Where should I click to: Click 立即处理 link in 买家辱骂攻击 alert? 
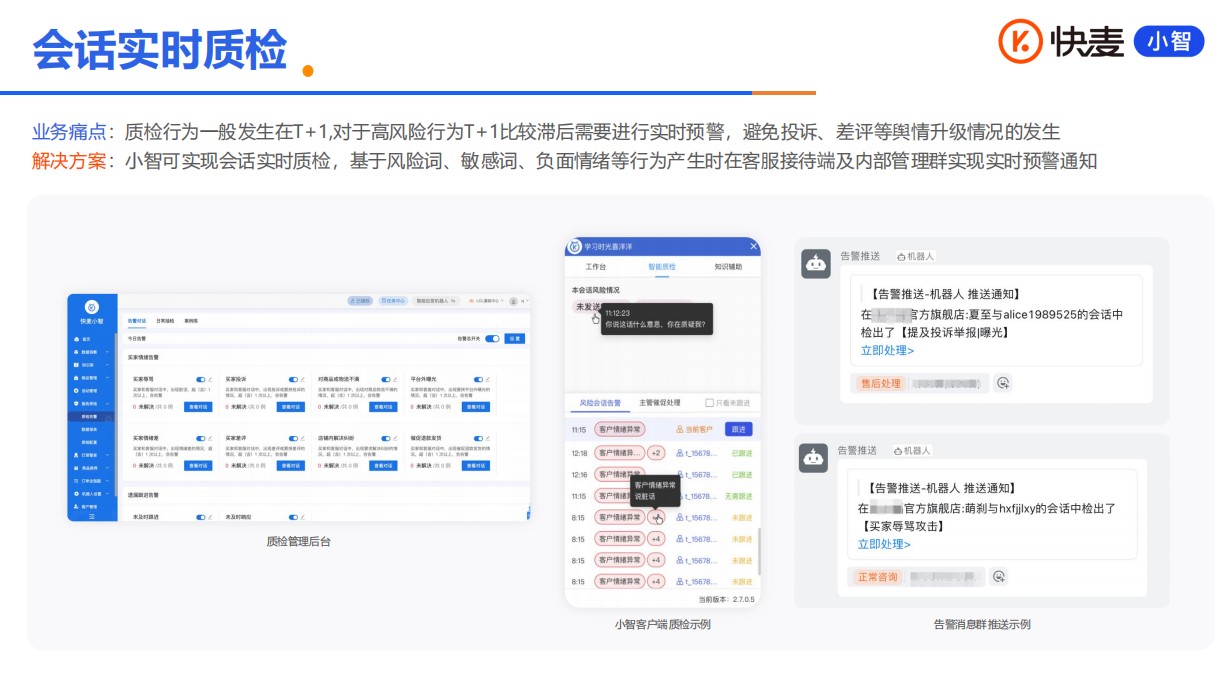pyautogui.click(x=884, y=544)
